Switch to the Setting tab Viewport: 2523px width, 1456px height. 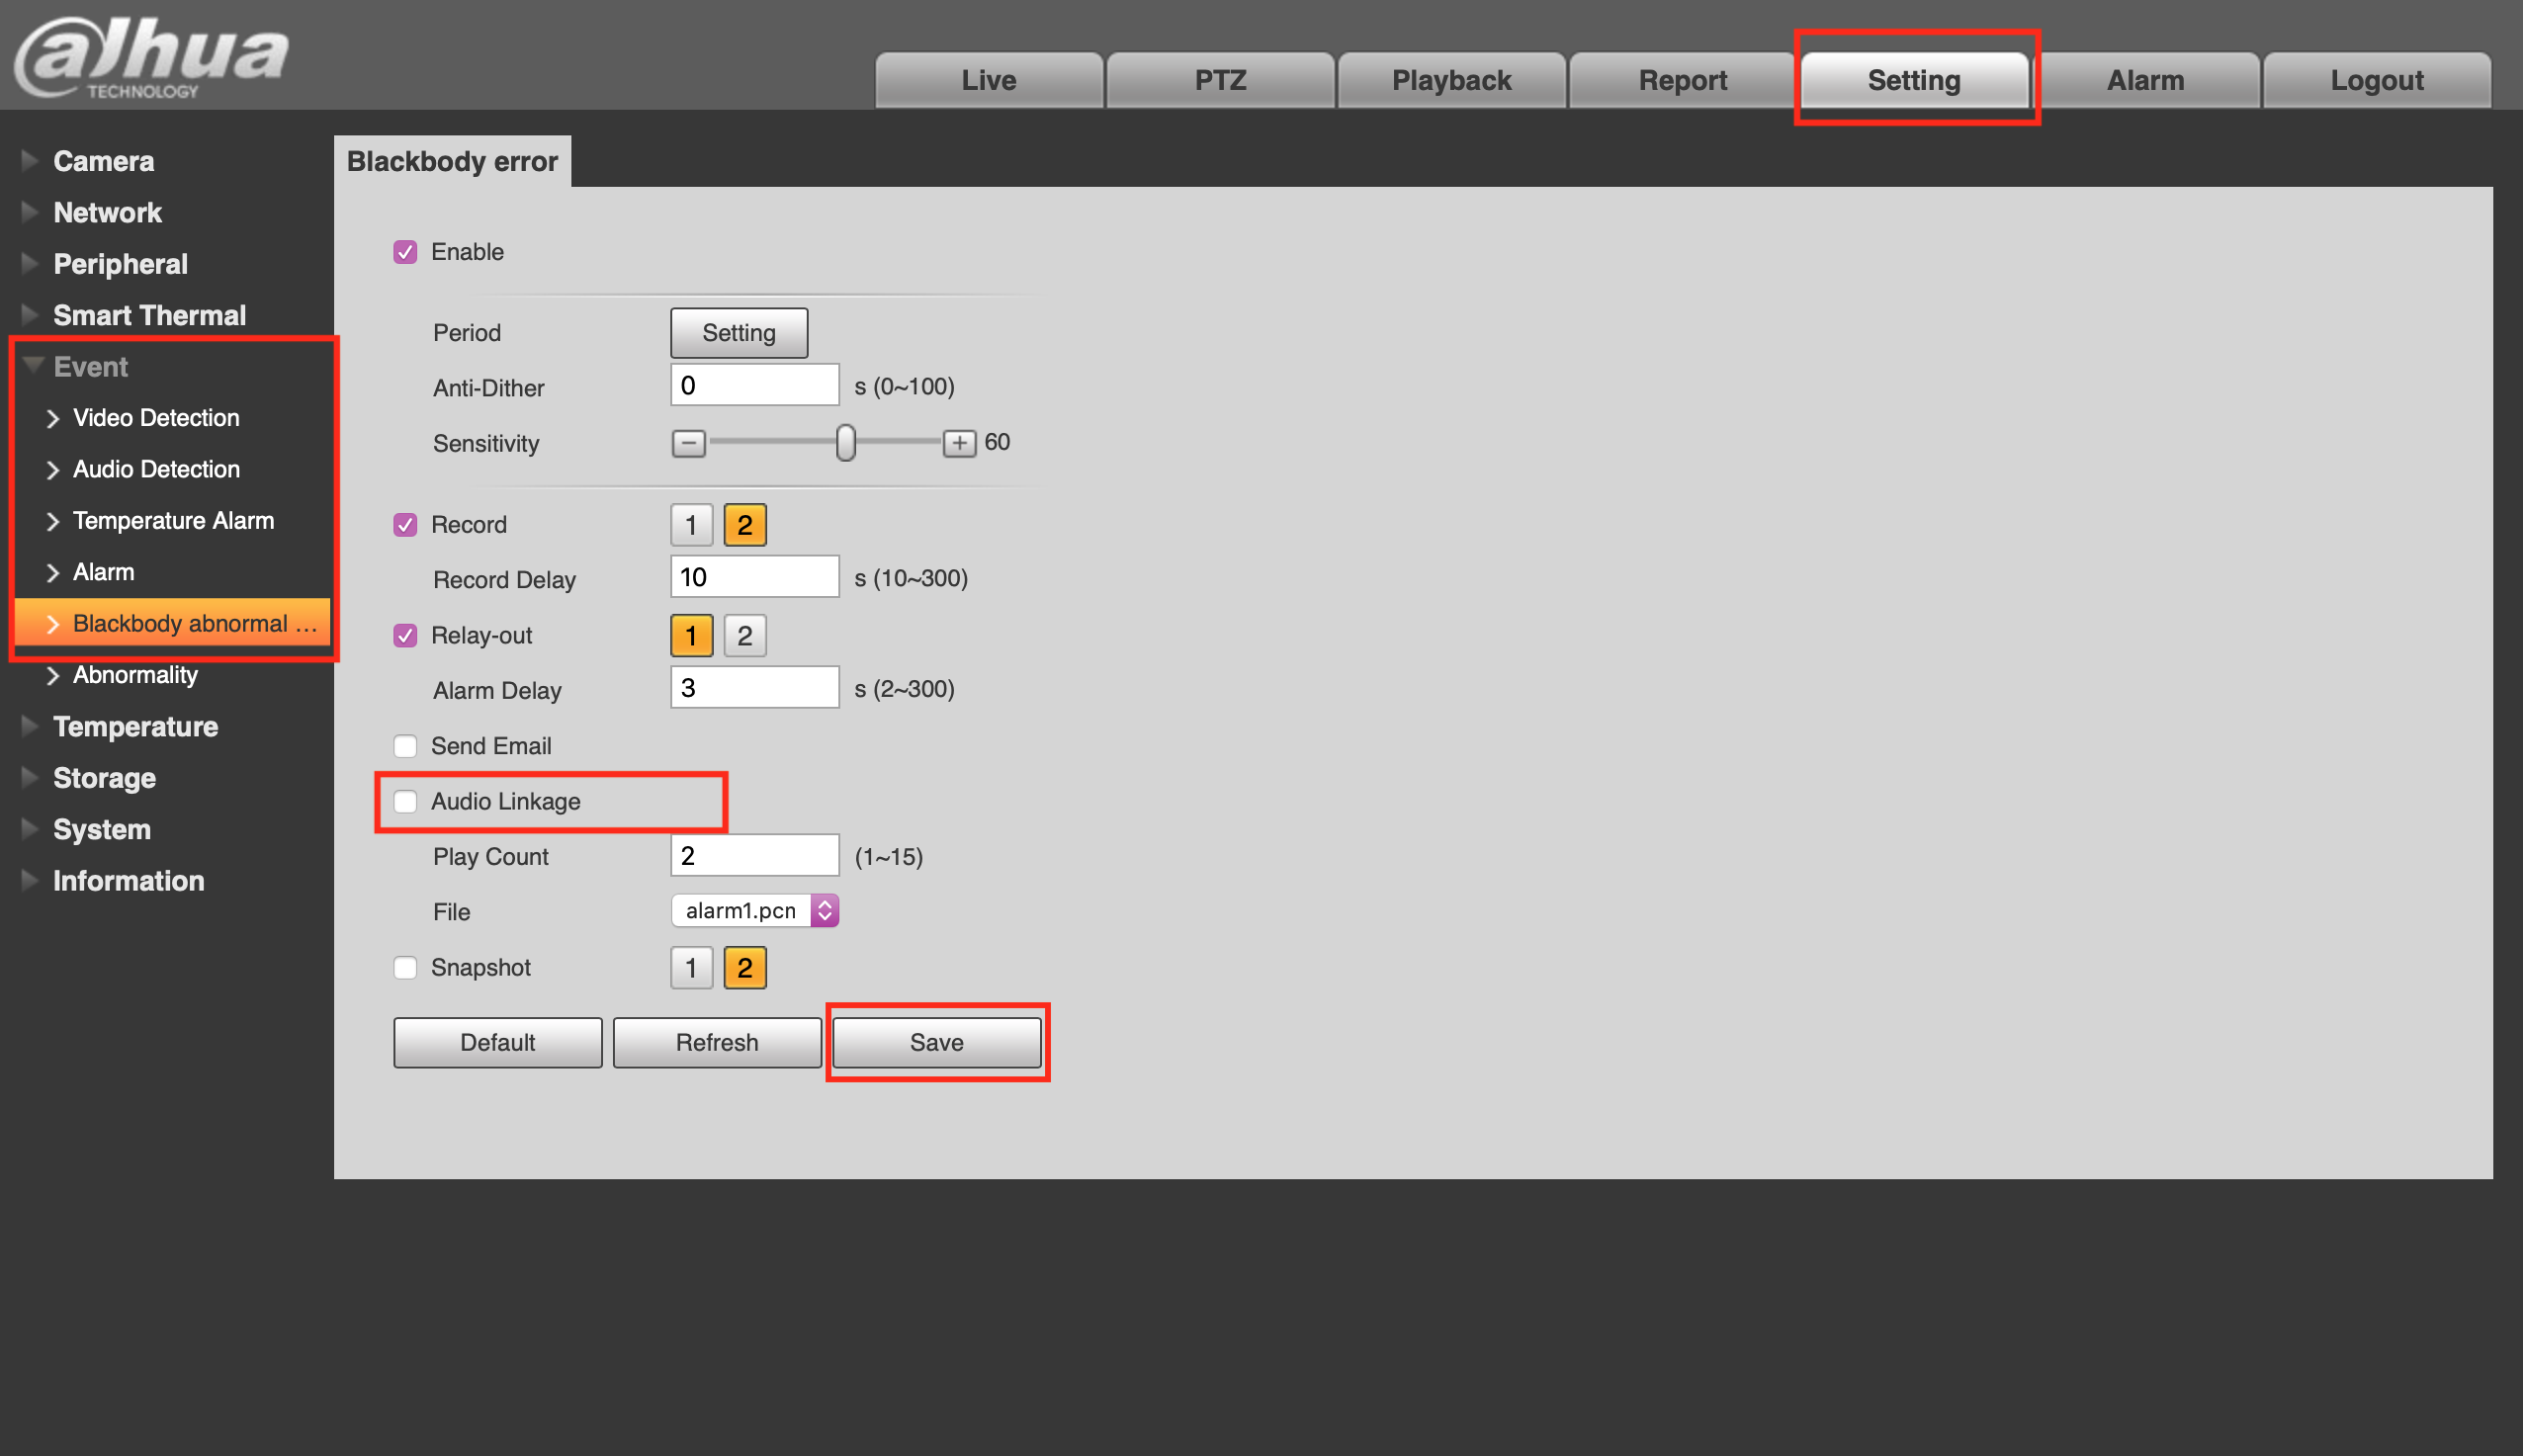point(1914,80)
